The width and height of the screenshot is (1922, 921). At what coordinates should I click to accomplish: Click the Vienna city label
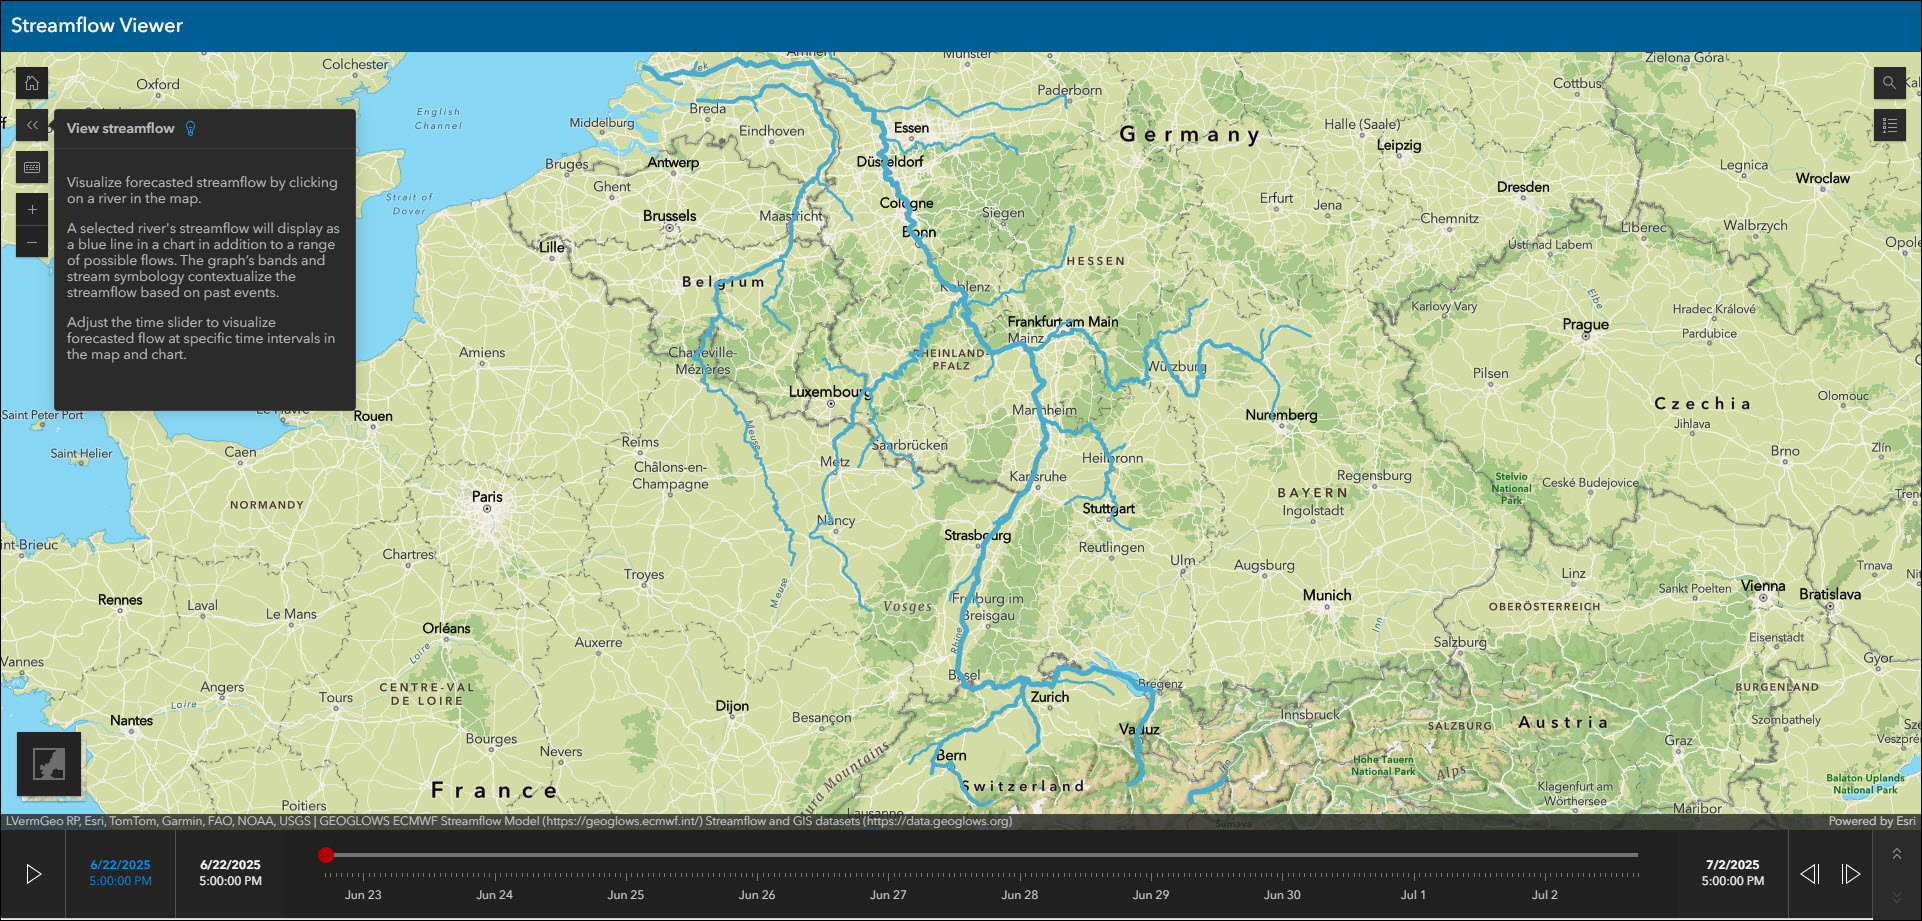1763,586
